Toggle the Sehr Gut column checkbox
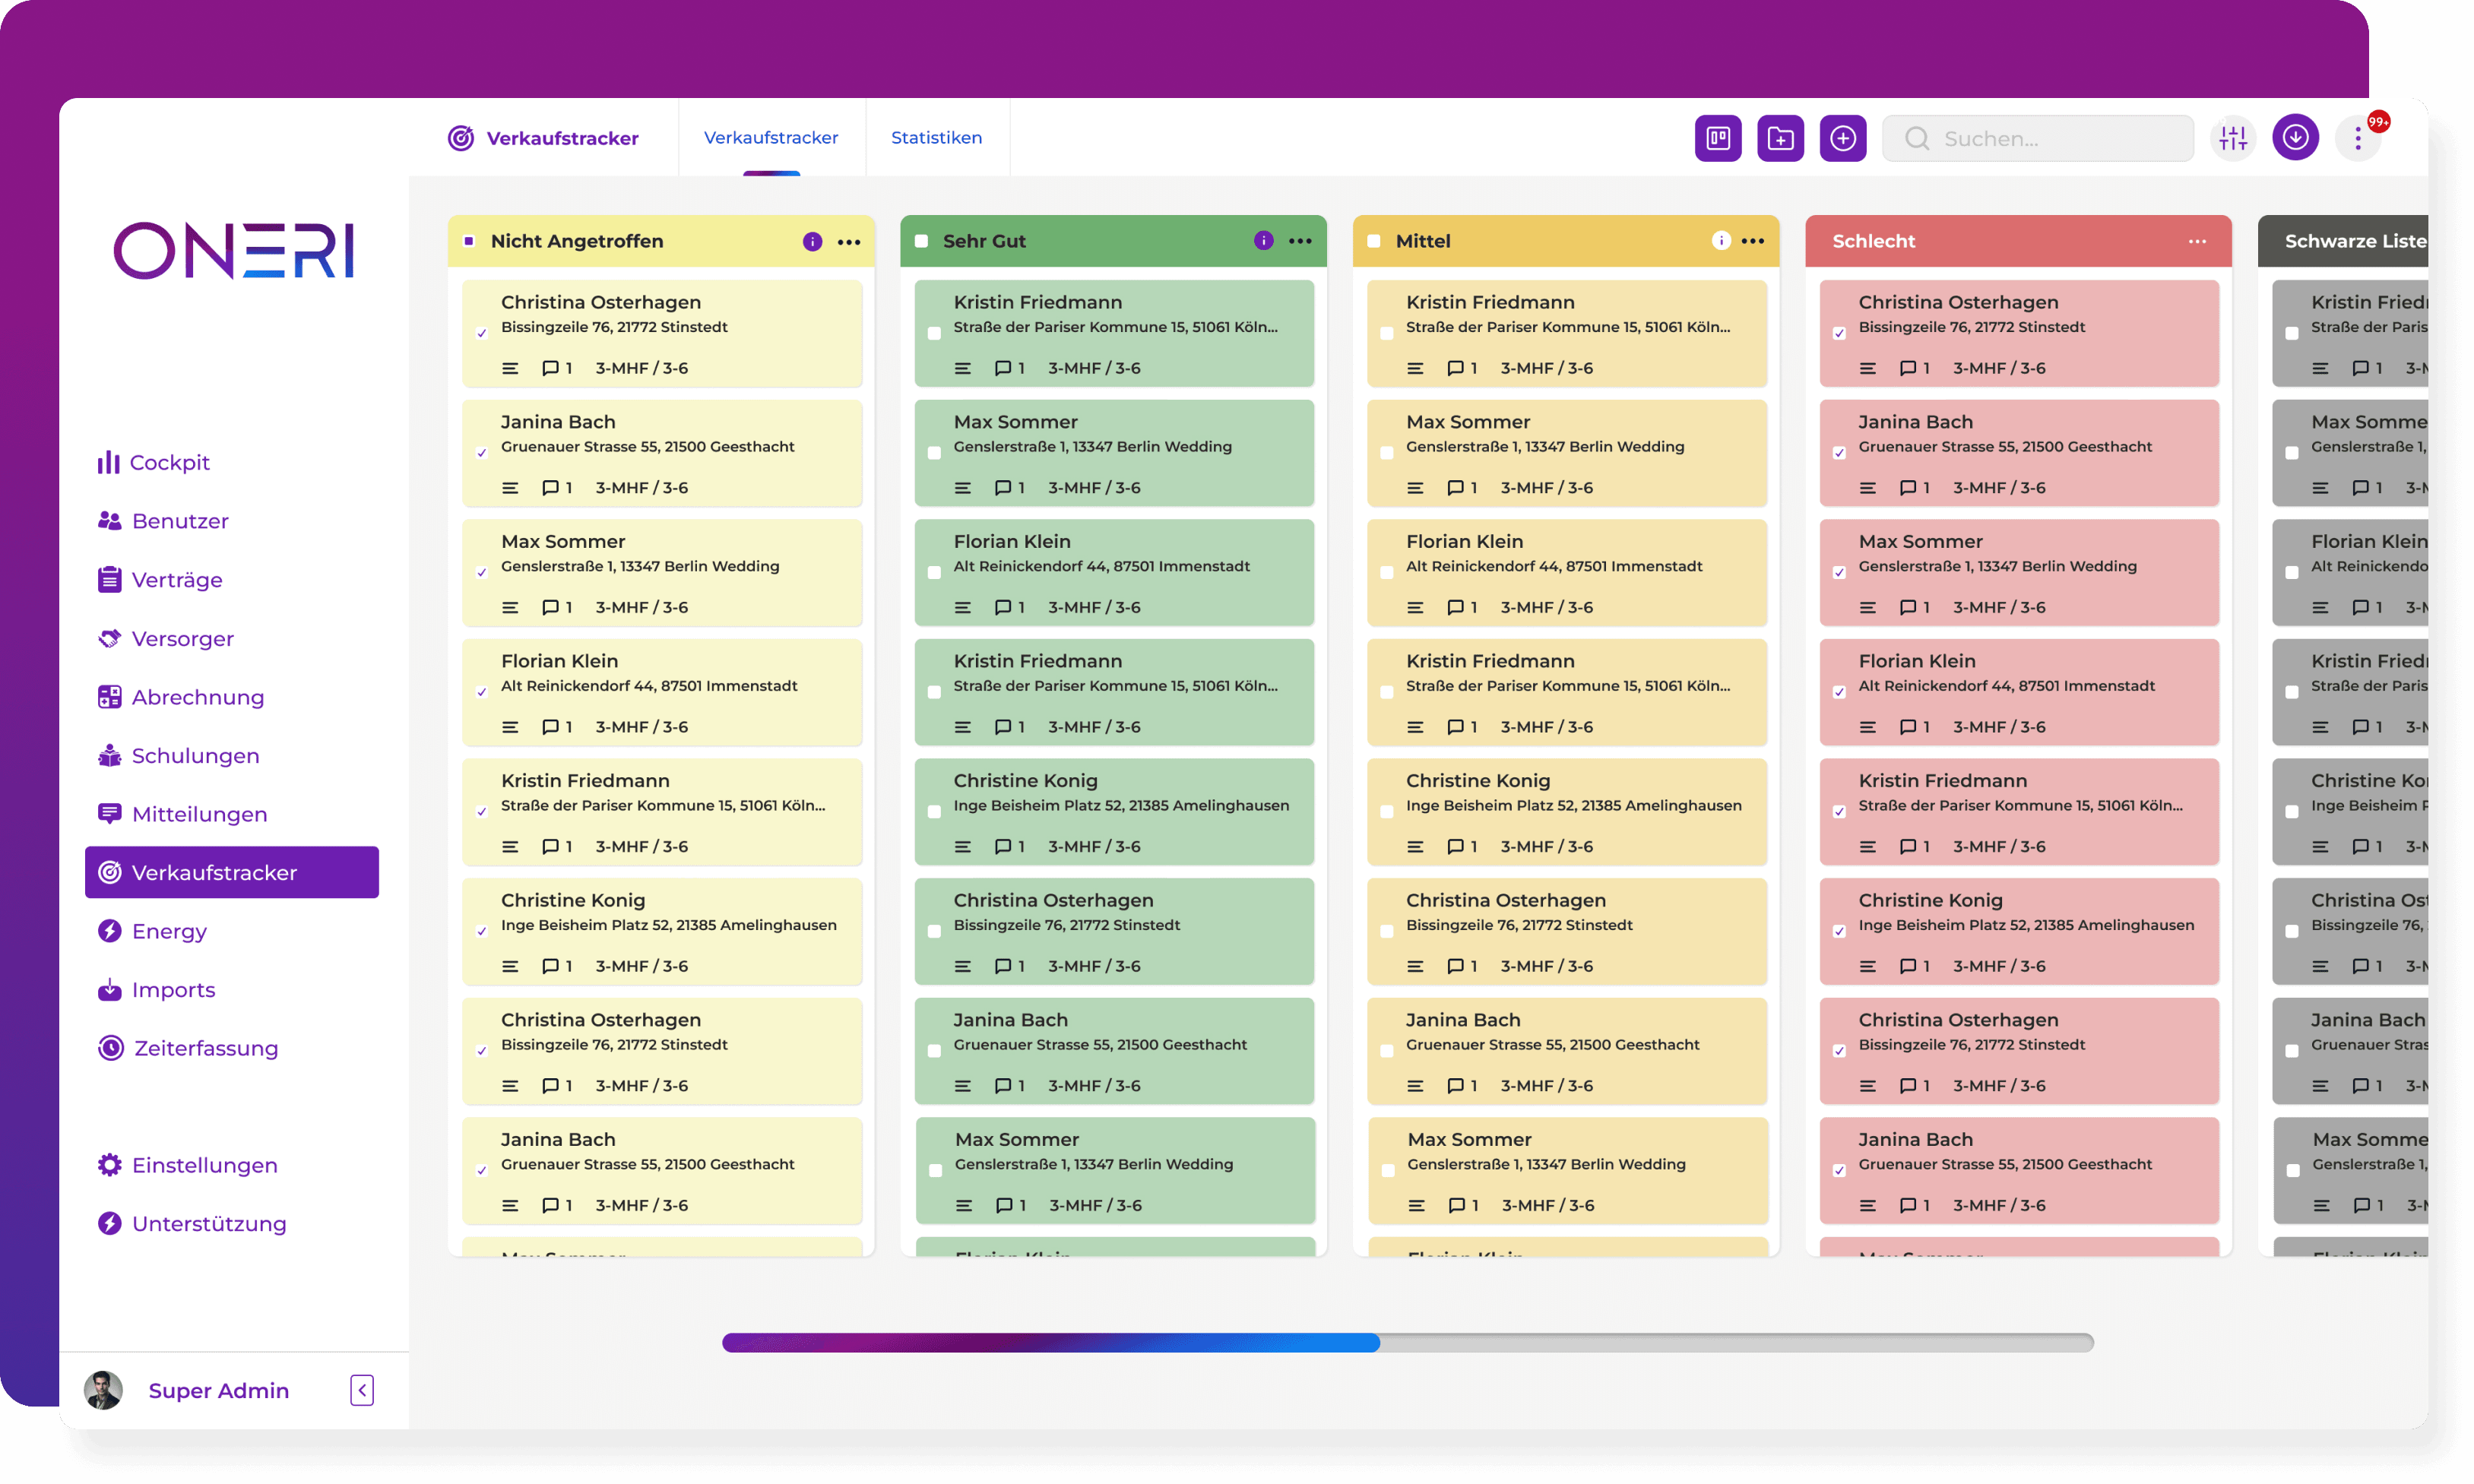This screenshot has width=2474, height=1484. tap(922, 241)
